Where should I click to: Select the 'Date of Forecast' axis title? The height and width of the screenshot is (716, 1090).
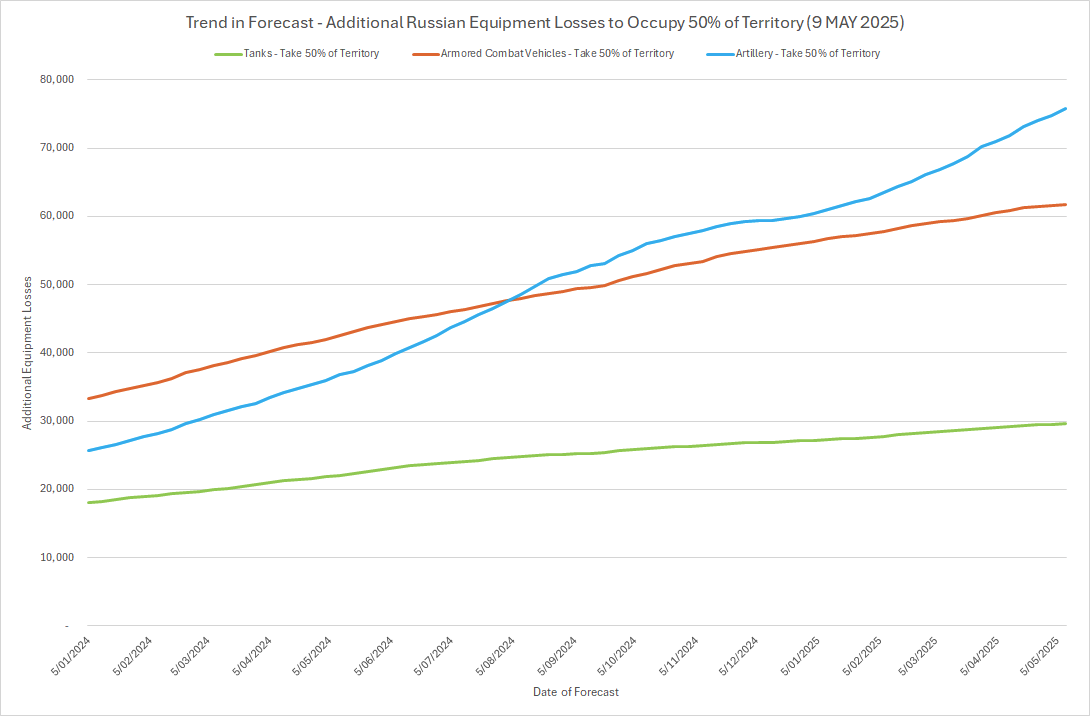point(575,693)
